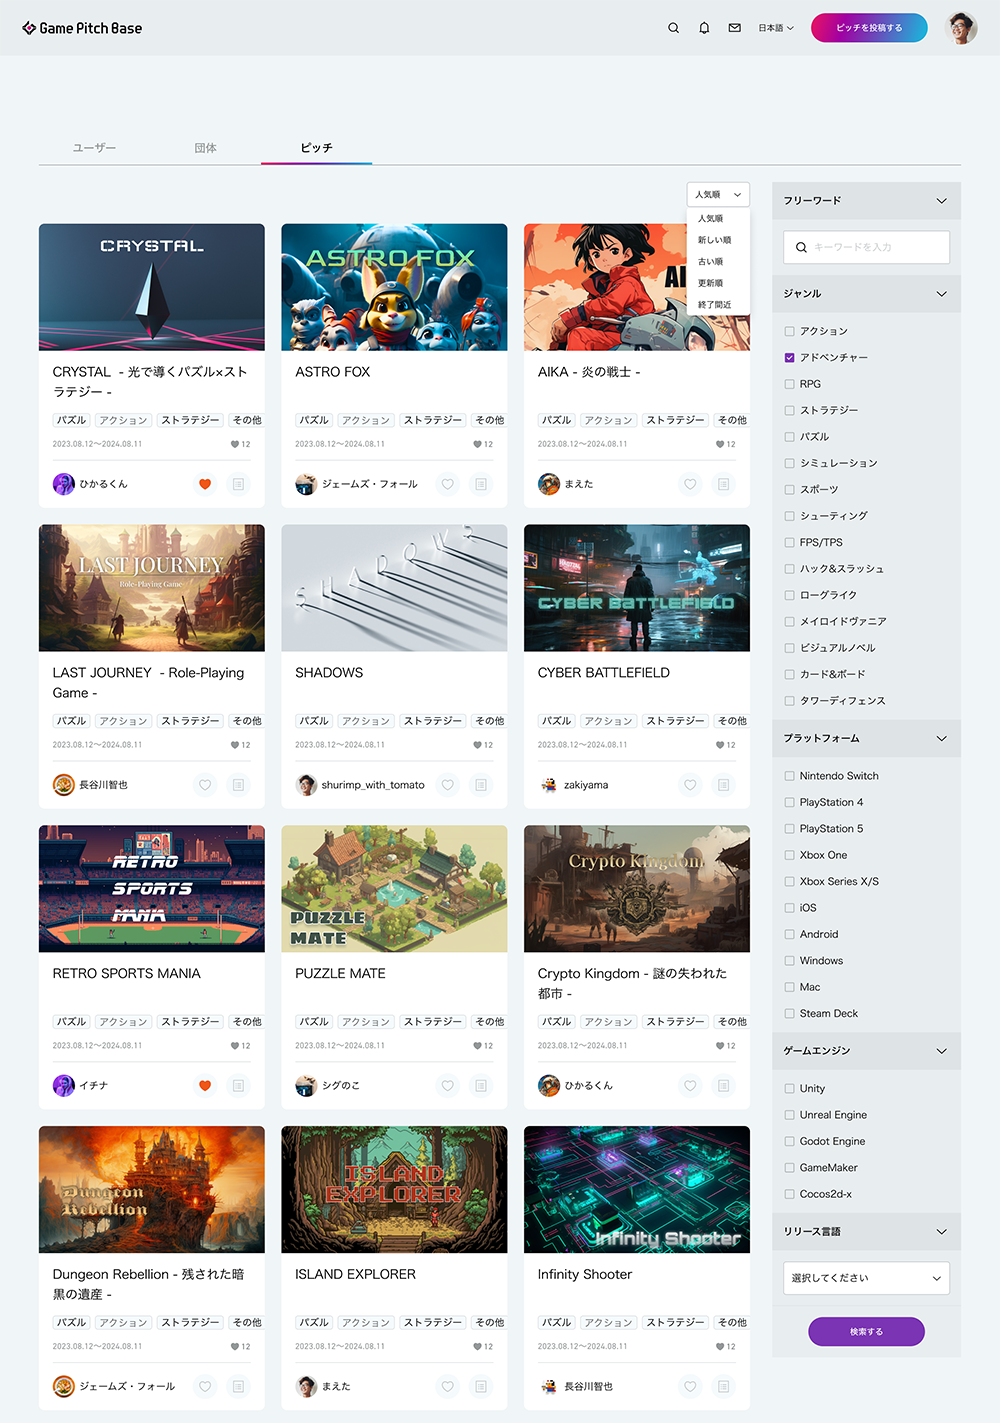The width and height of the screenshot is (1000, 1423).
Task: Click document icon on SHADOWS card
Action: (x=481, y=785)
